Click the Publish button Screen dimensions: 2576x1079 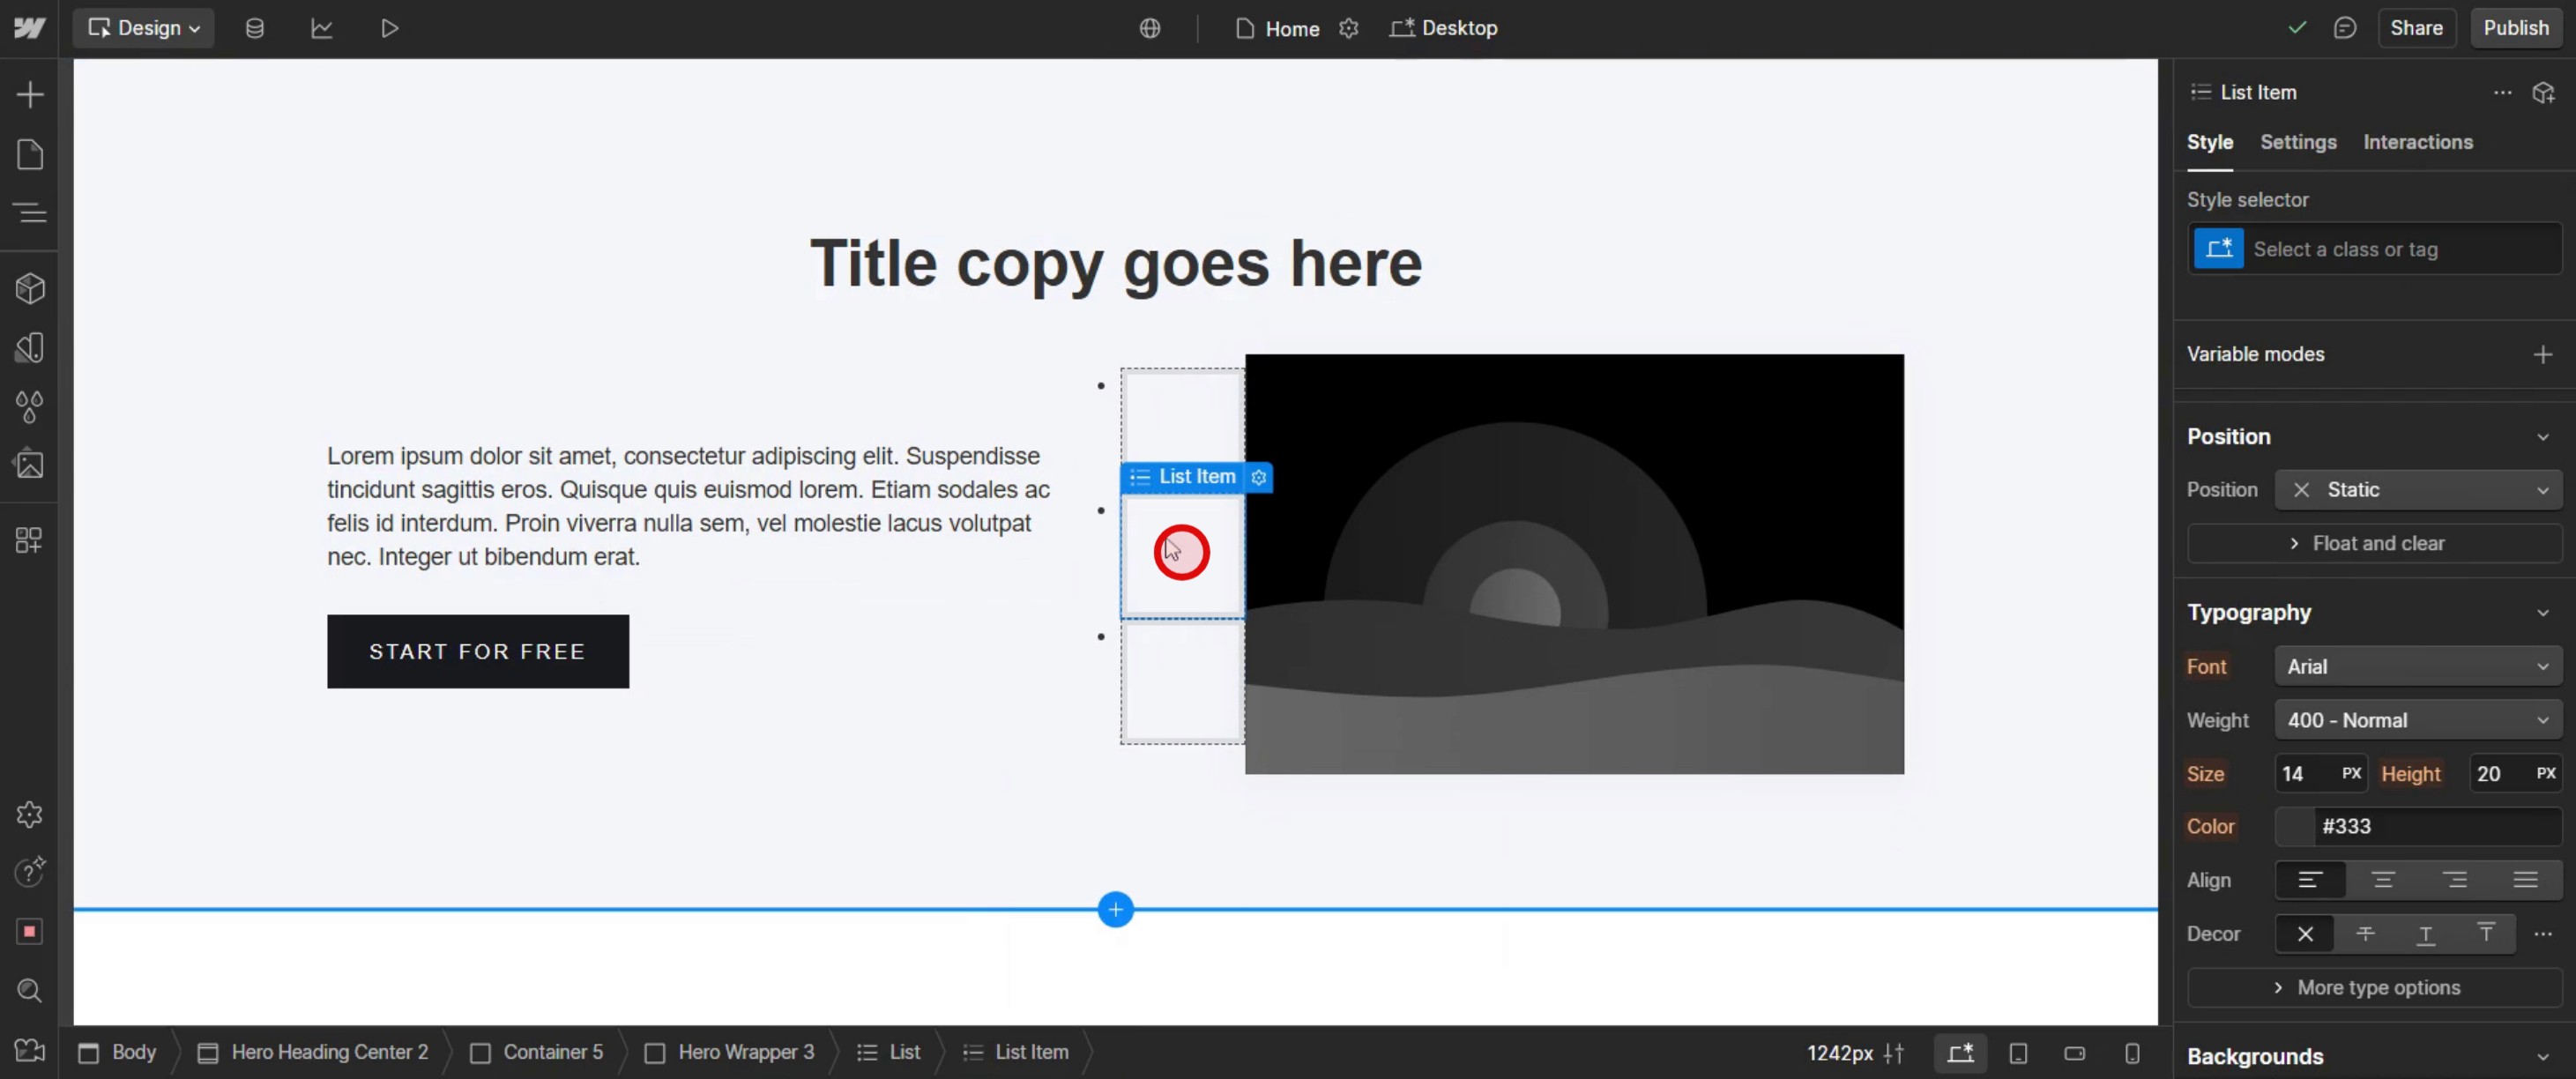[2515, 28]
